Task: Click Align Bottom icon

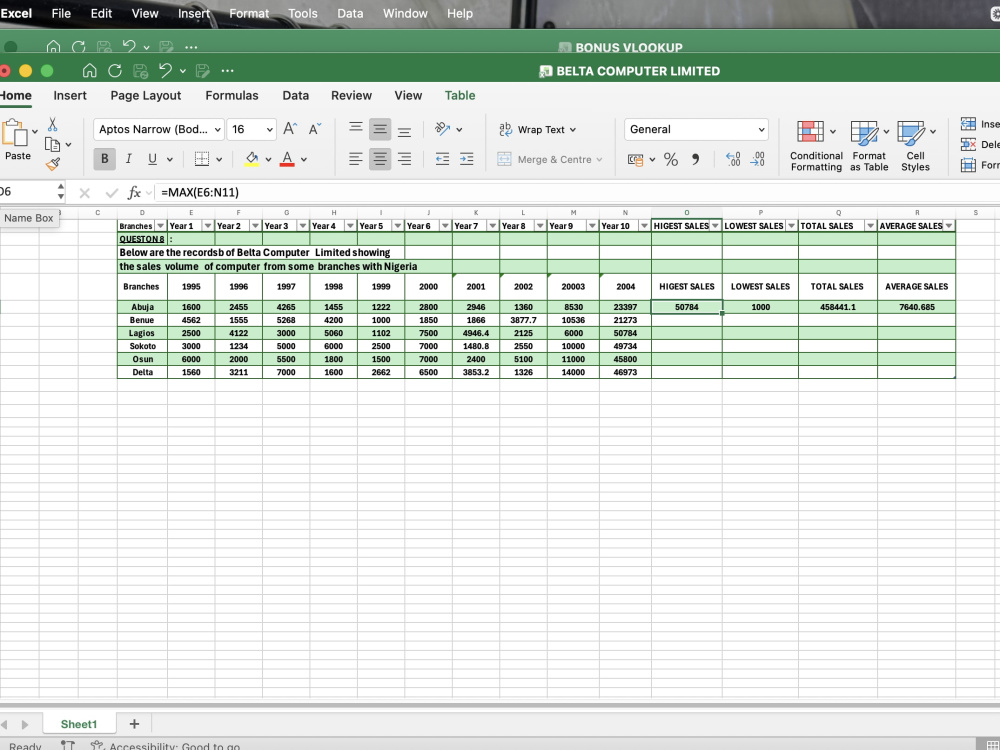Action: 404,131
